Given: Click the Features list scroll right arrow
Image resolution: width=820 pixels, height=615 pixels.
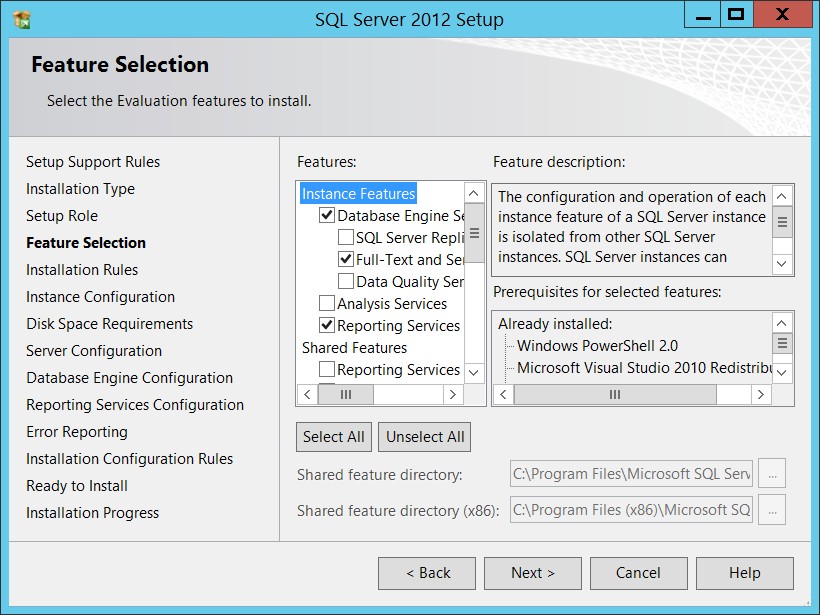Looking at the screenshot, I should click(x=453, y=394).
